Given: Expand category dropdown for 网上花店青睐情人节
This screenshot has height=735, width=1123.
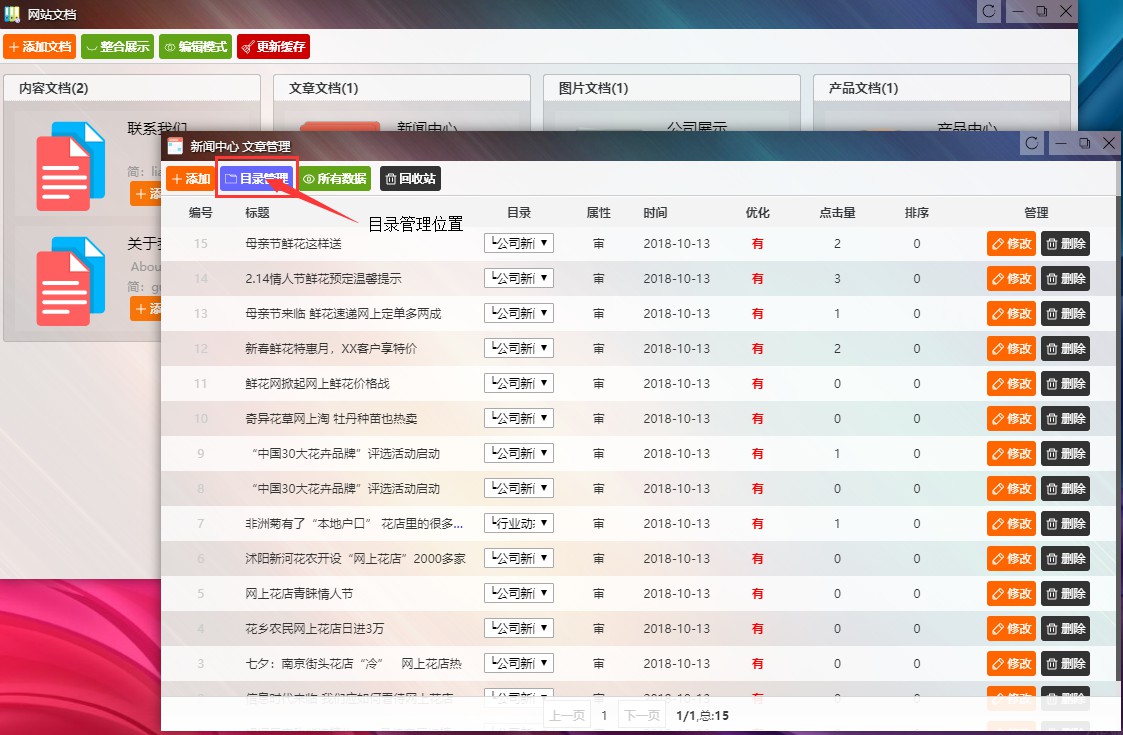Looking at the screenshot, I should coord(519,593).
